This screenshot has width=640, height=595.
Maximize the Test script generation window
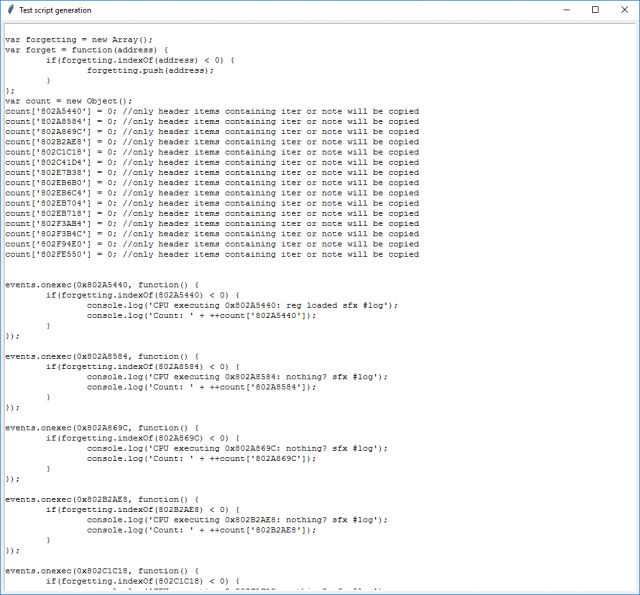[x=595, y=9]
